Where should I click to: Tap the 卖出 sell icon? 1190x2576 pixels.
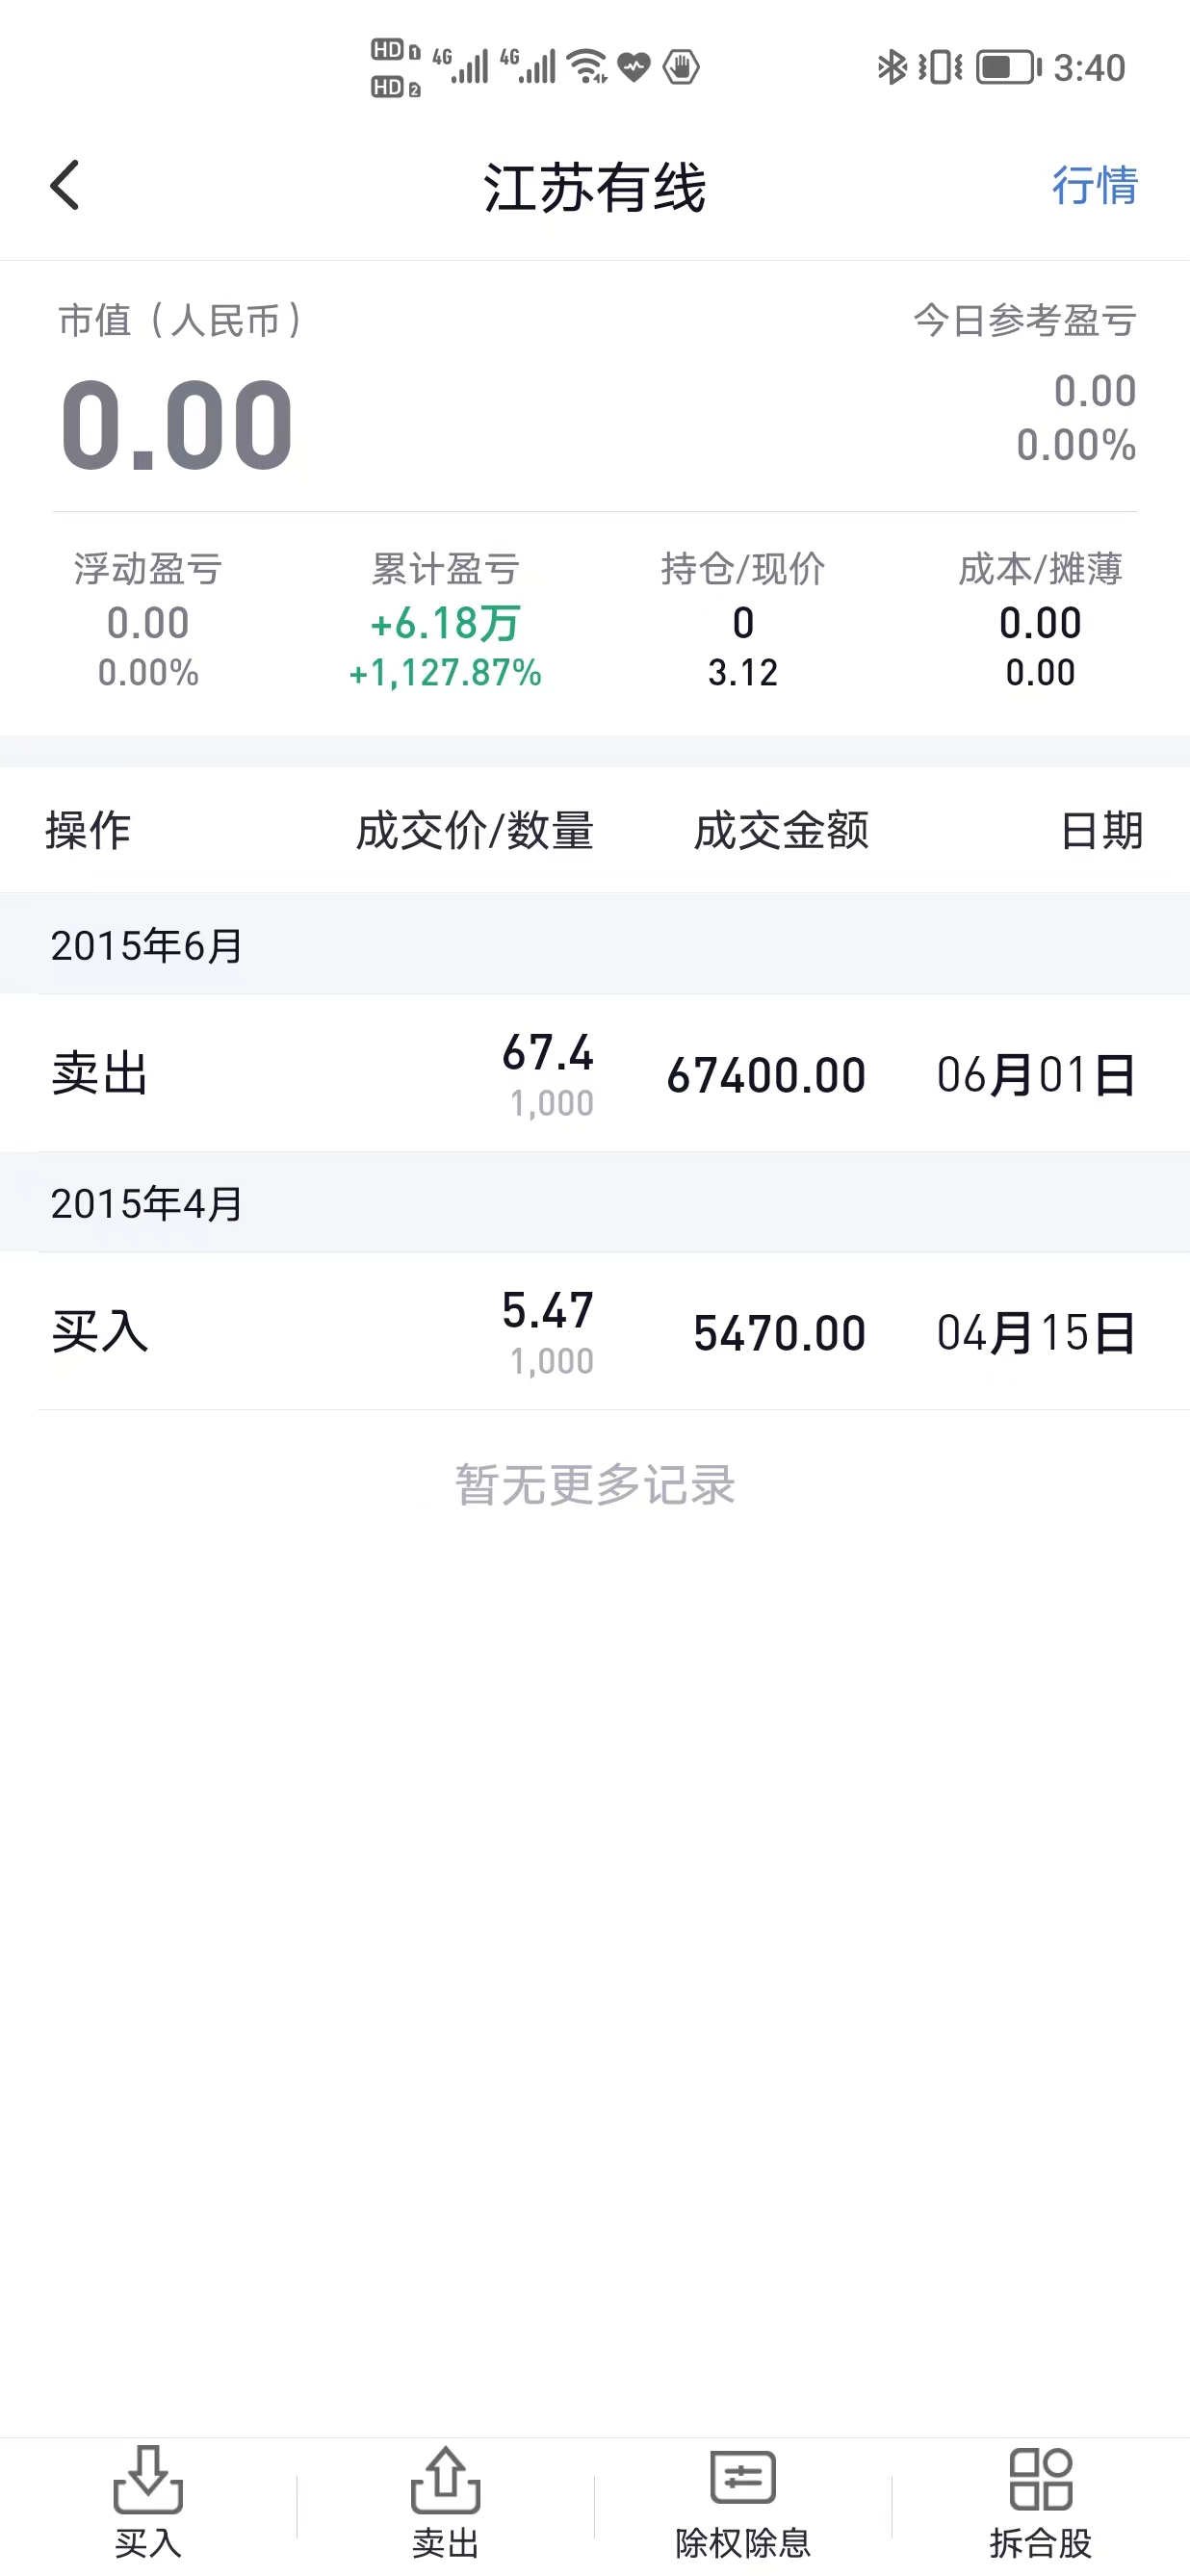point(445,2482)
